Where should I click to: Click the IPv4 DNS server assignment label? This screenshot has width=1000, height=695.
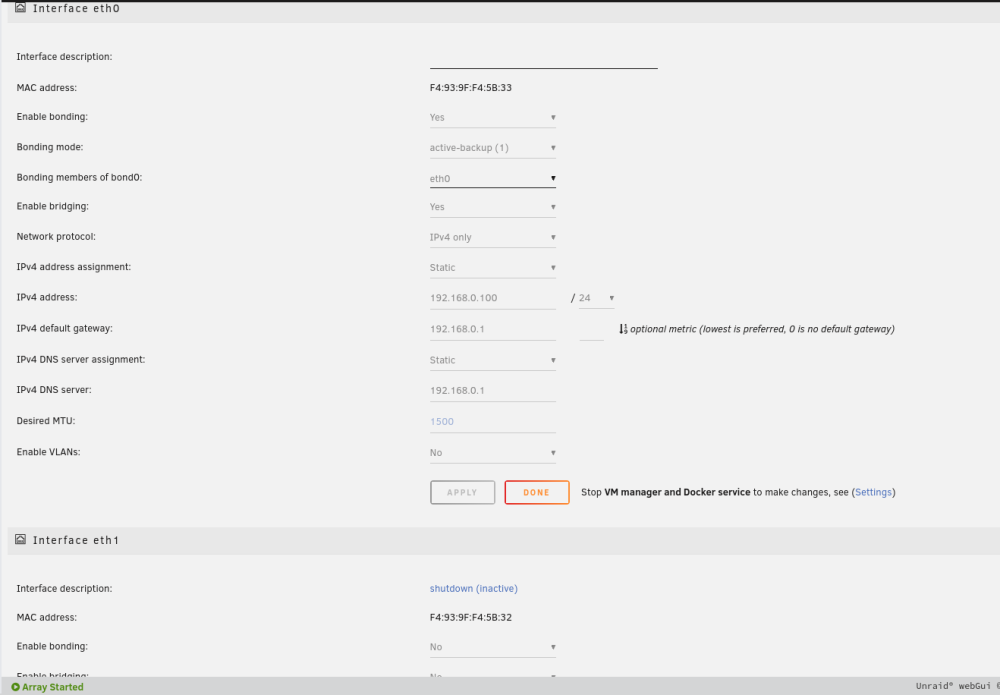coord(81,360)
